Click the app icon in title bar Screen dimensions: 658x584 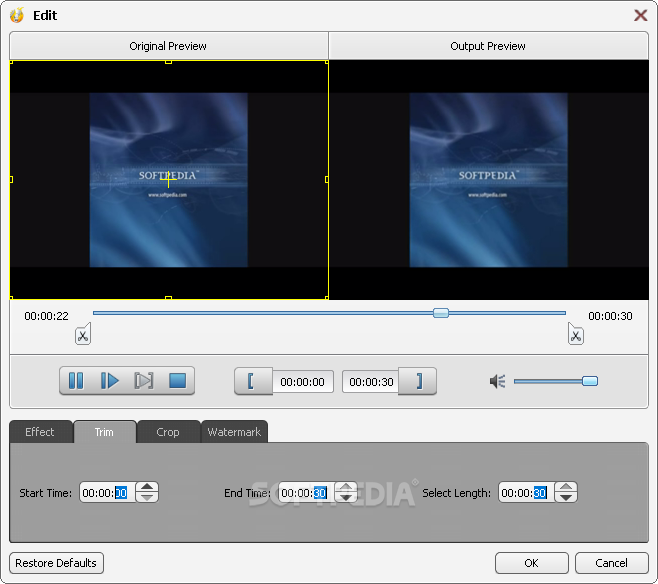tap(17, 16)
